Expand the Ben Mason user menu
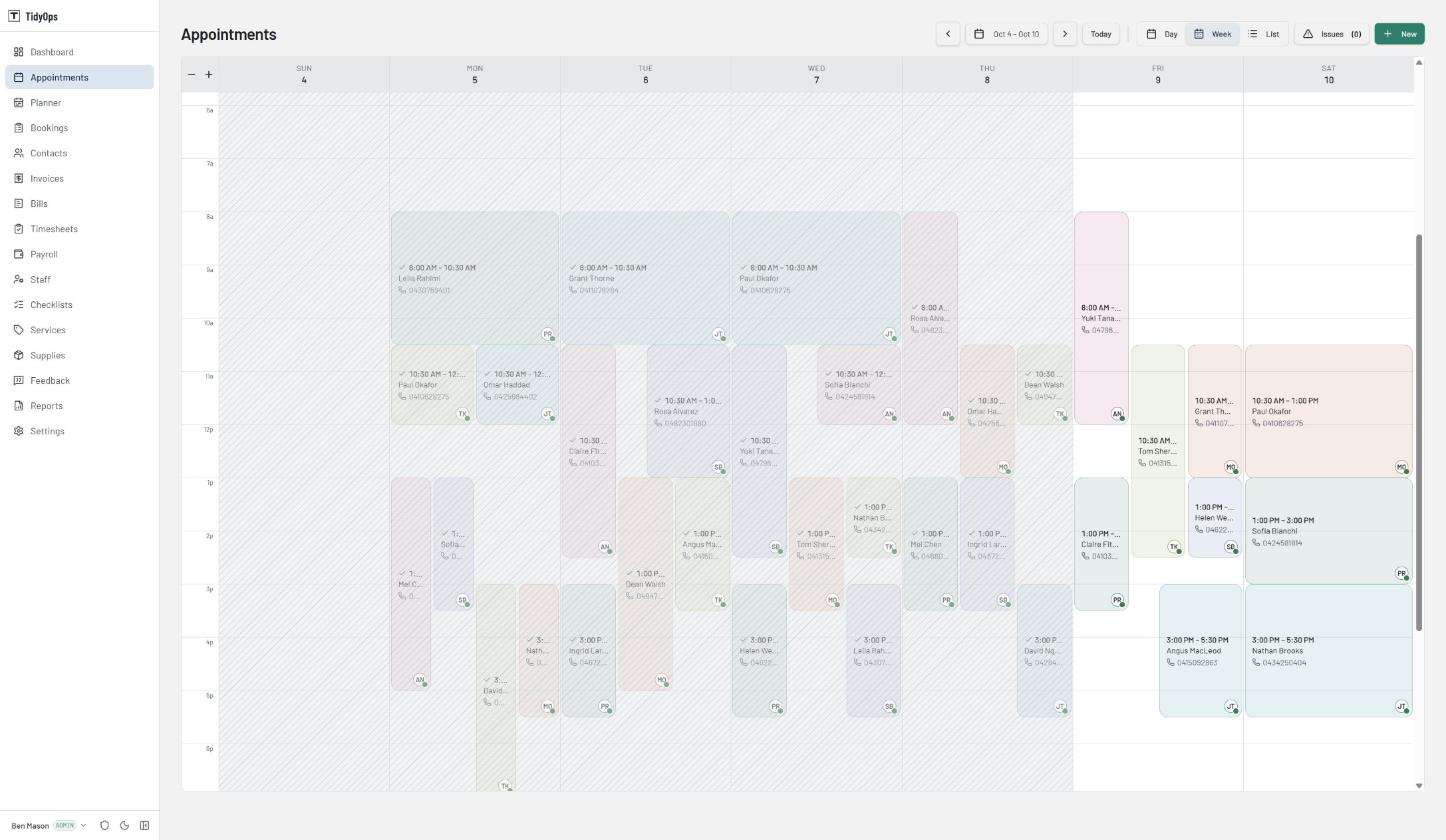Viewport: 1446px width, 840px height. click(49, 826)
